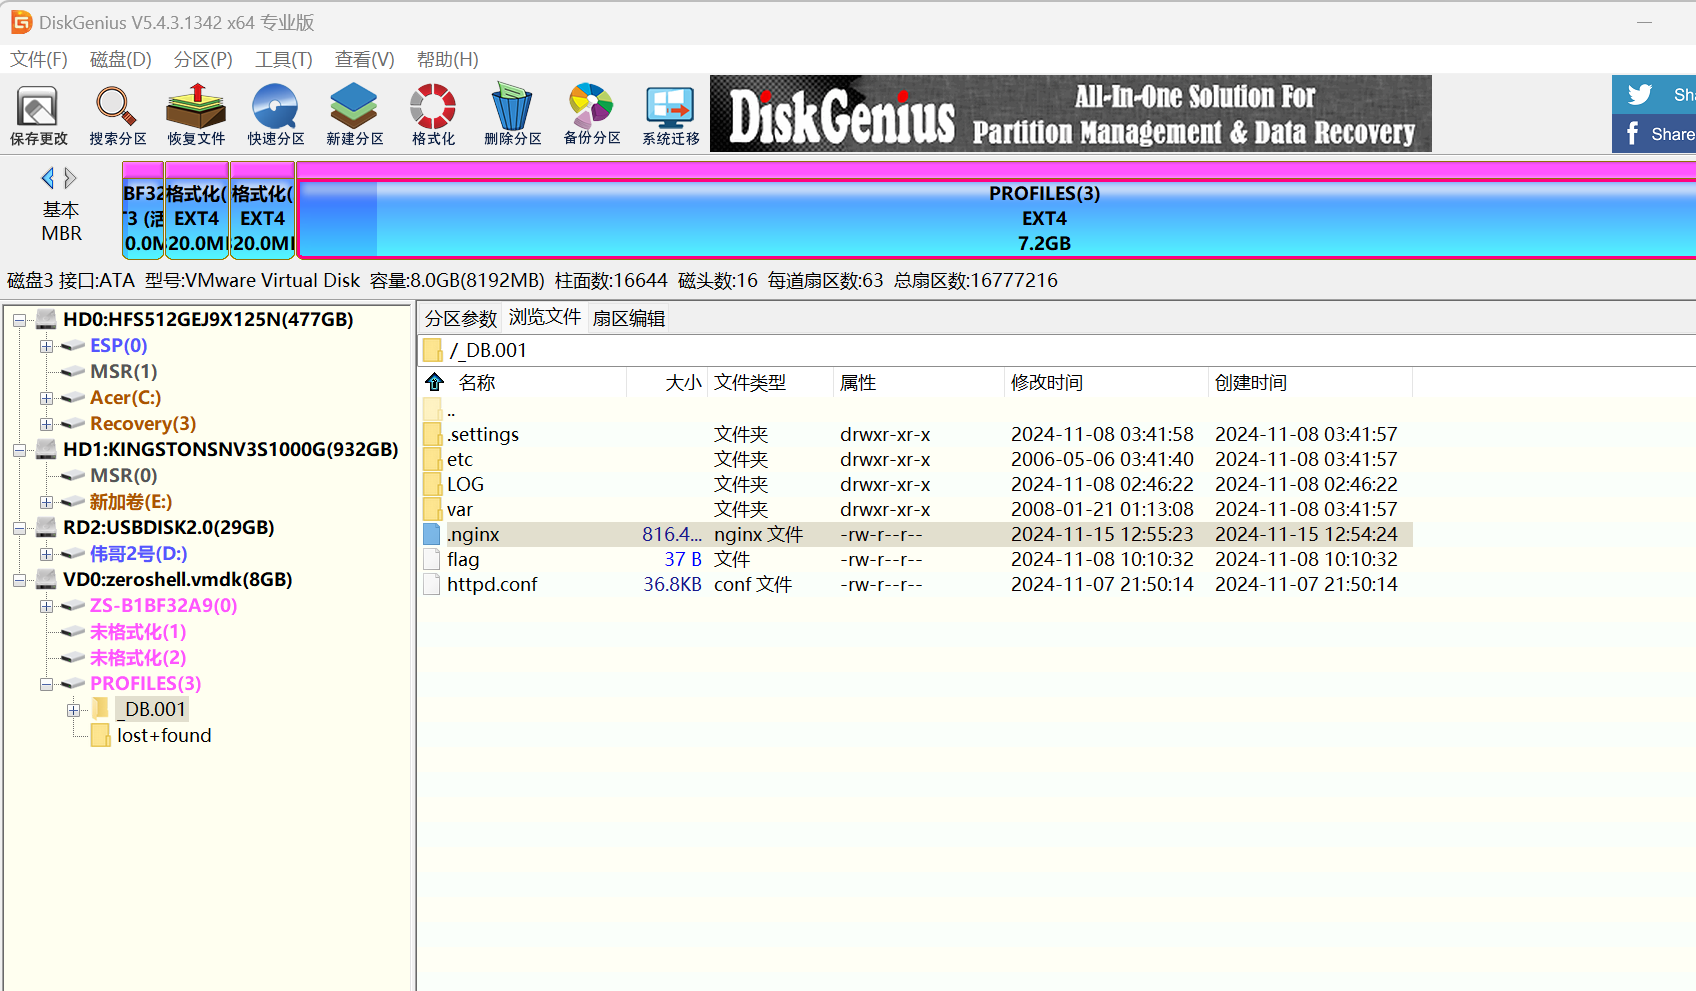Screen dimensions: 1696x991
Task: Go to the previous disk with left arrow
Action: pos(47,179)
